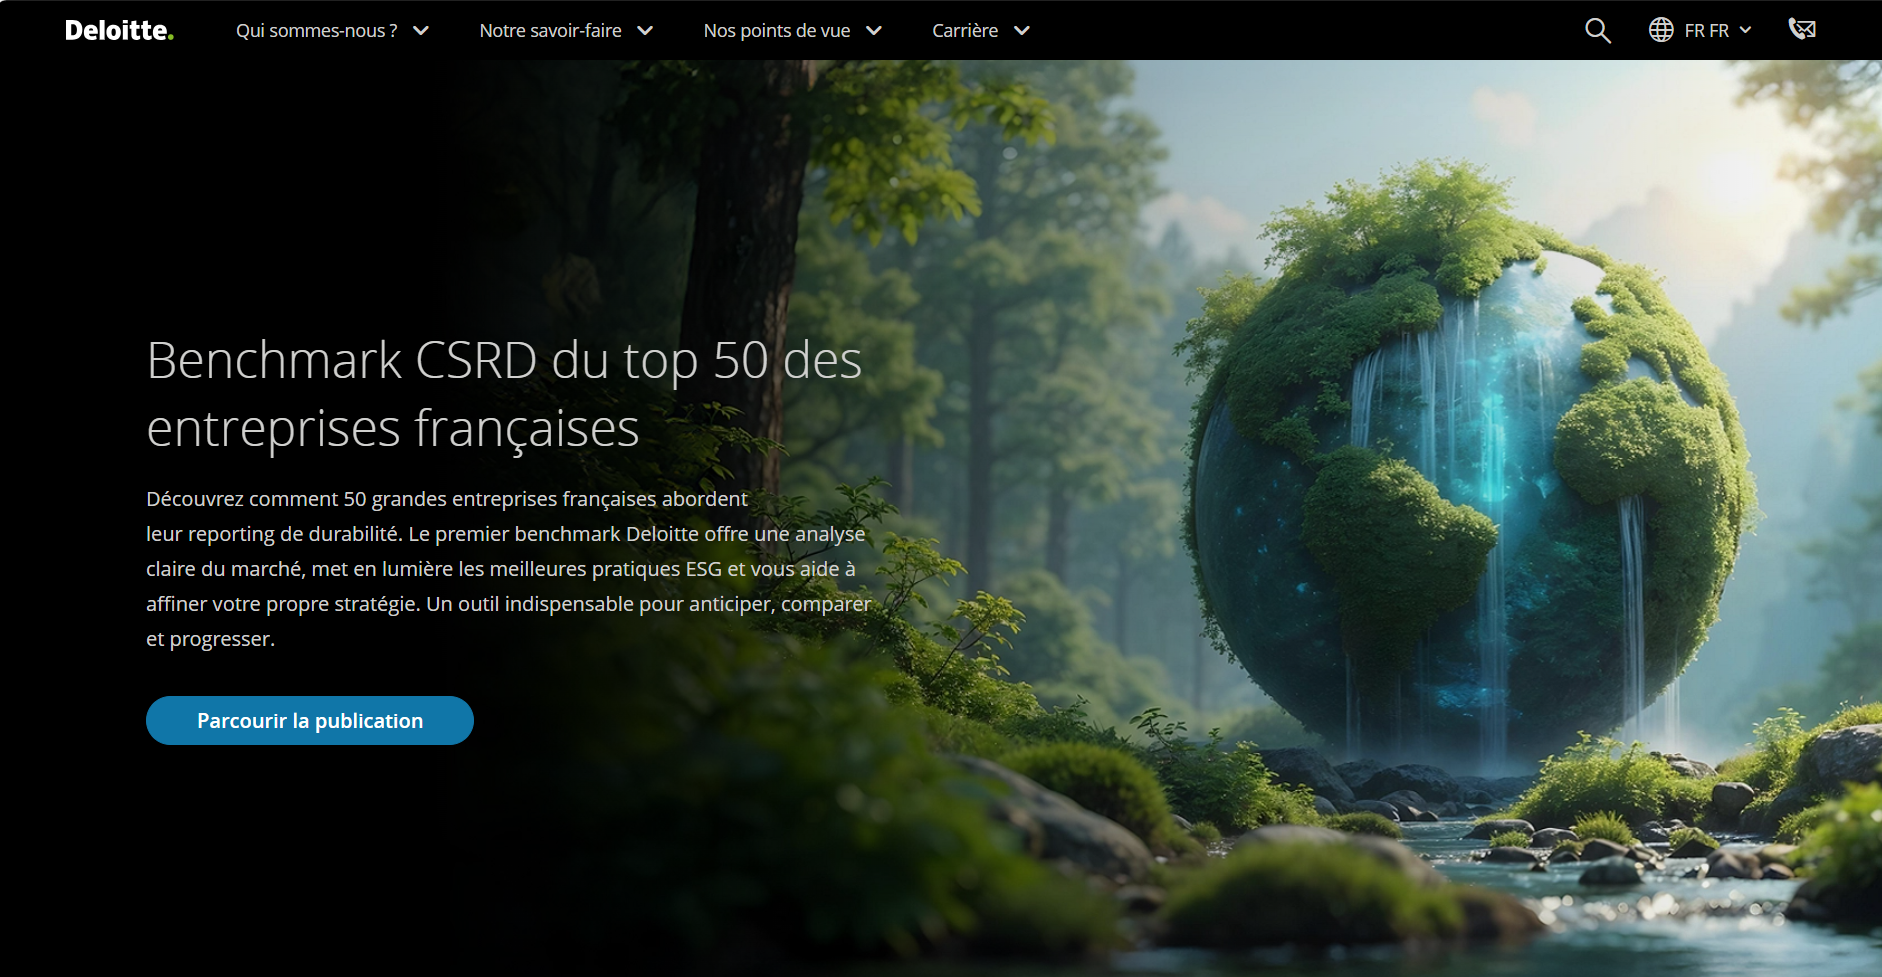
Task: Open the Qui sommes-nous ? menu
Action: pyautogui.click(x=316, y=31)
